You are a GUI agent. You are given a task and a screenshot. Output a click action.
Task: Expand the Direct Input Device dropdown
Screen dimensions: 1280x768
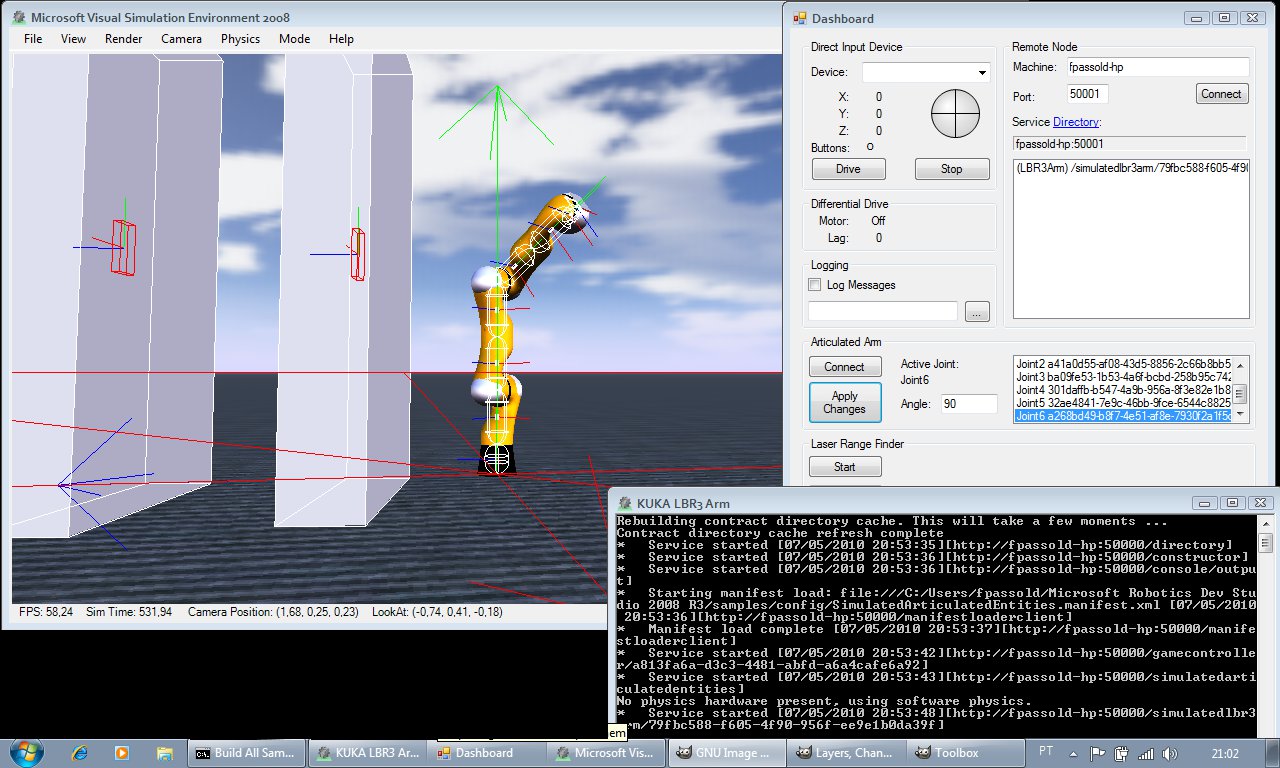click(x=981, y=72)
